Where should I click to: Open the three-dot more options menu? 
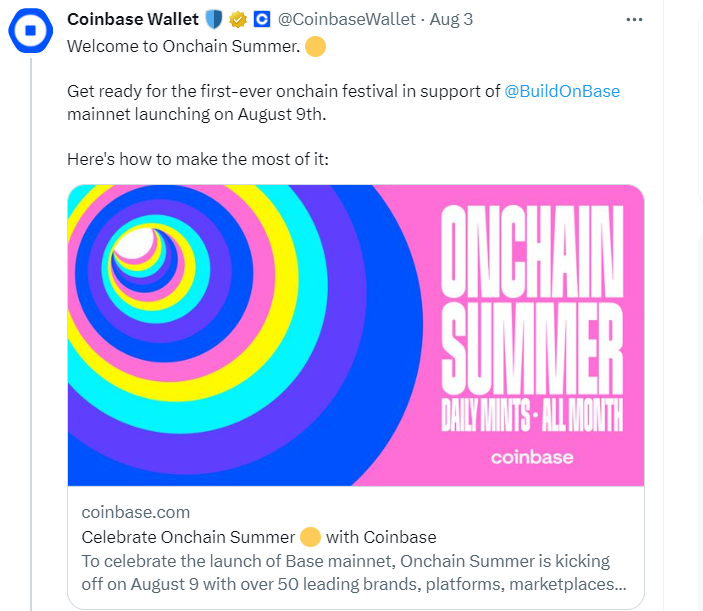click(634, 19)
